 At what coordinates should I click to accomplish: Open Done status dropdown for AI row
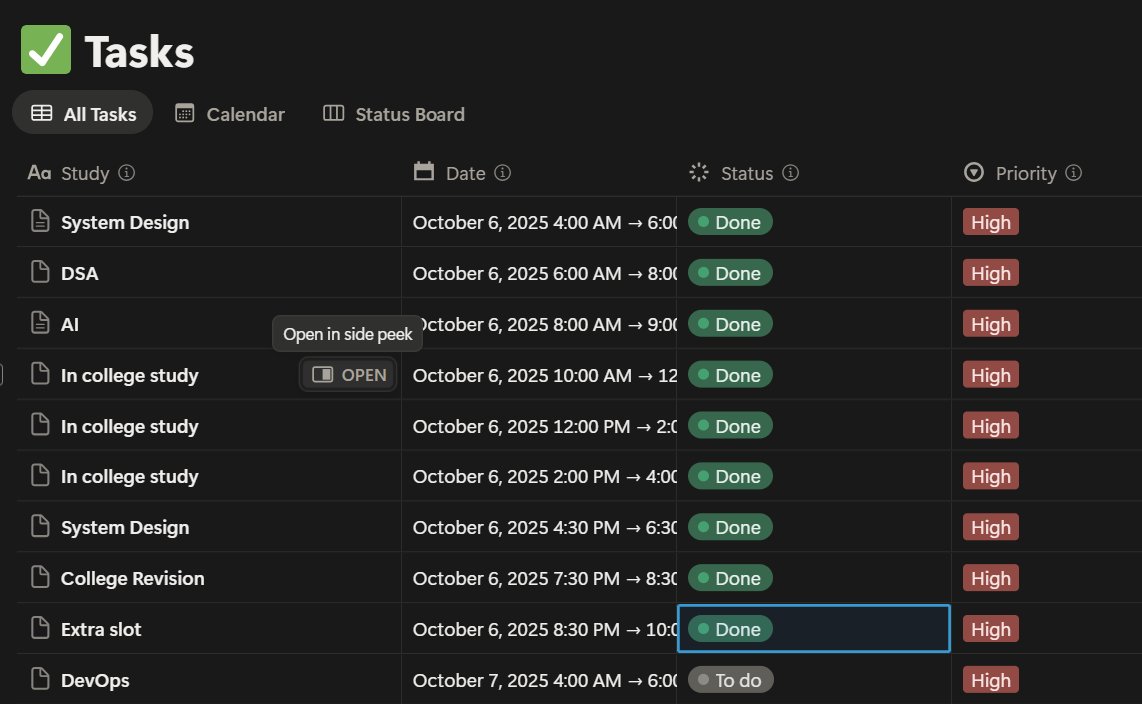coord(731,324)
